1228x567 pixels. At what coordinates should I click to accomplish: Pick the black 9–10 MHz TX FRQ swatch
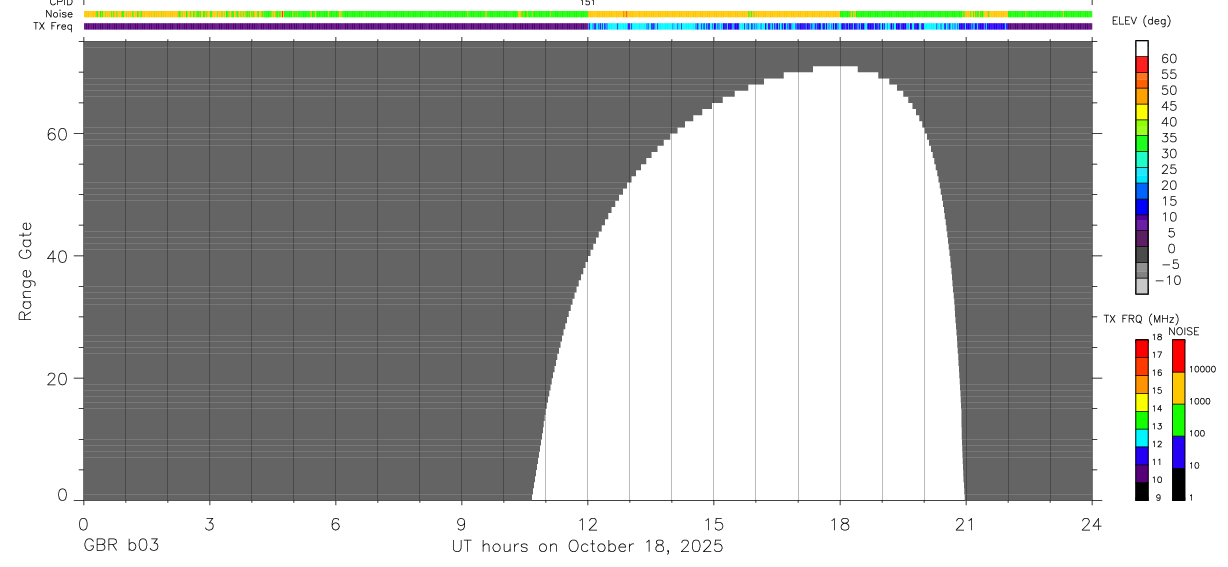[x=1141, y=491]
